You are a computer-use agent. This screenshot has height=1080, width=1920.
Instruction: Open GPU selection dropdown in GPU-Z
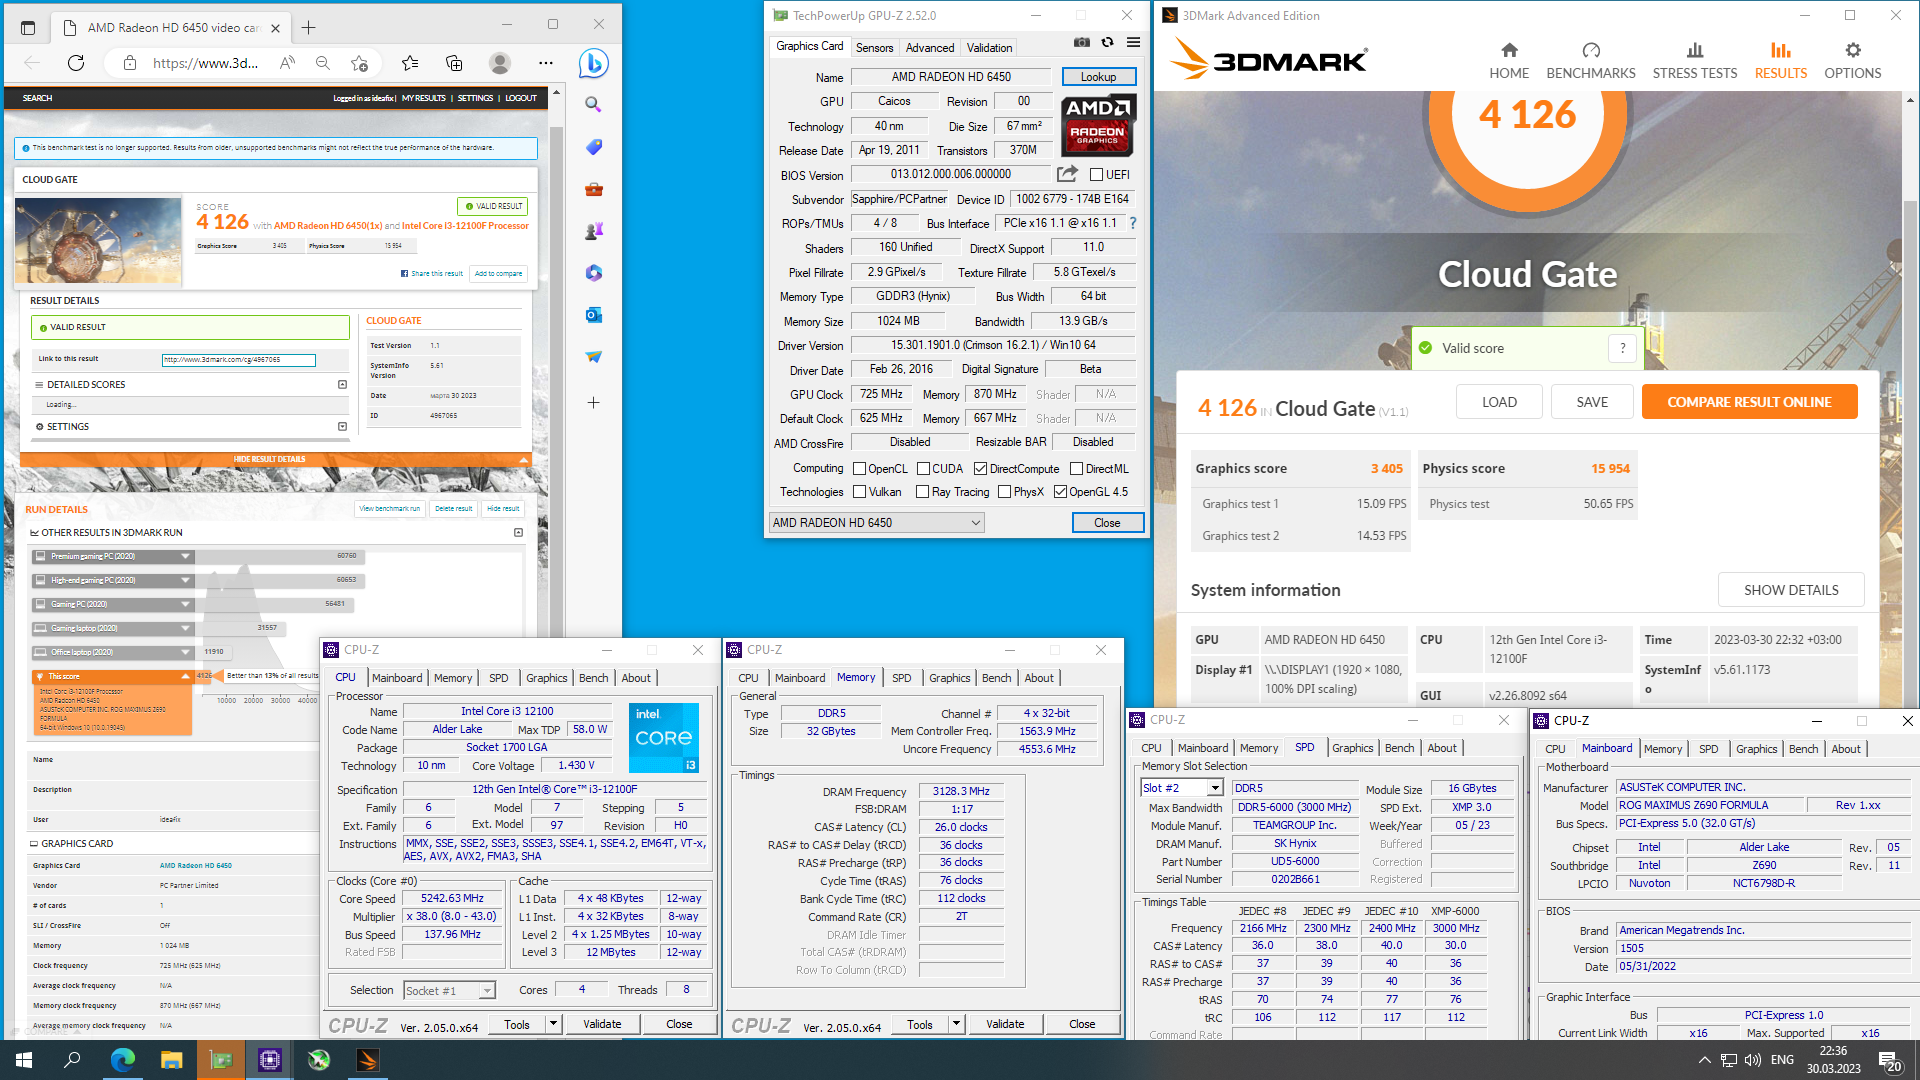tap(876, 522)
